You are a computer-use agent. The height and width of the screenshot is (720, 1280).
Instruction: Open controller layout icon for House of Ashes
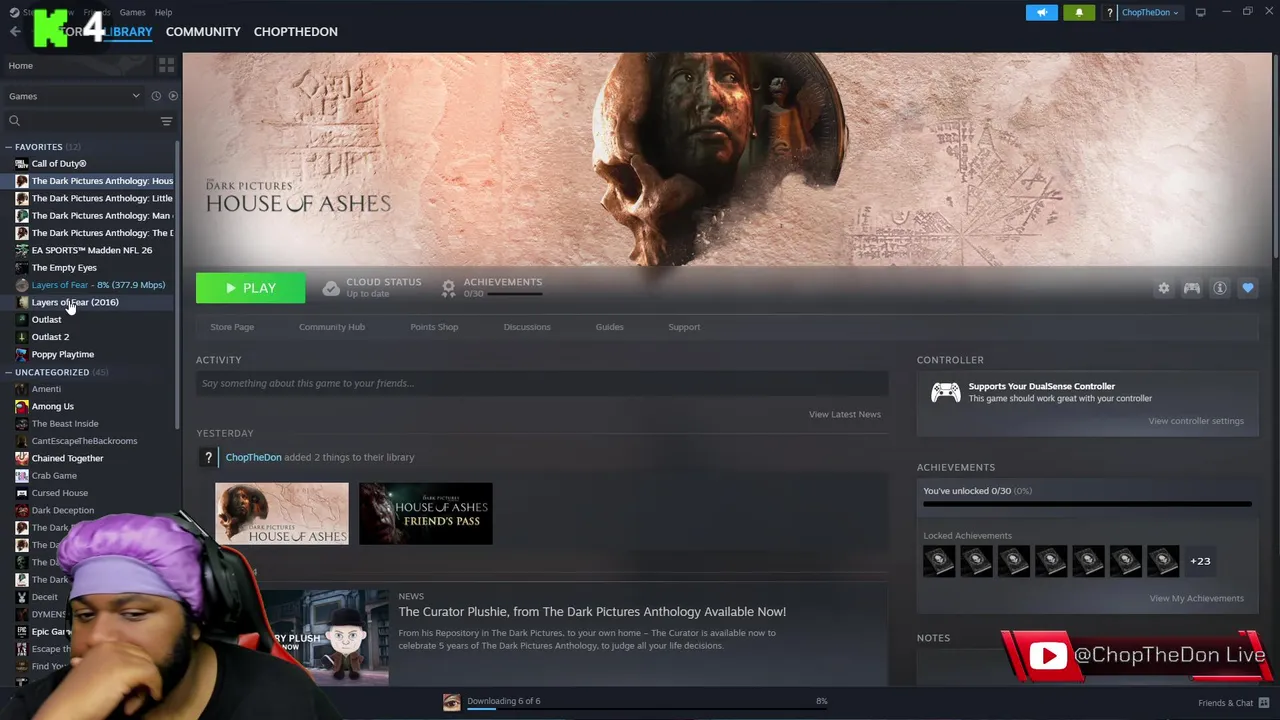tap(1192, 288)
